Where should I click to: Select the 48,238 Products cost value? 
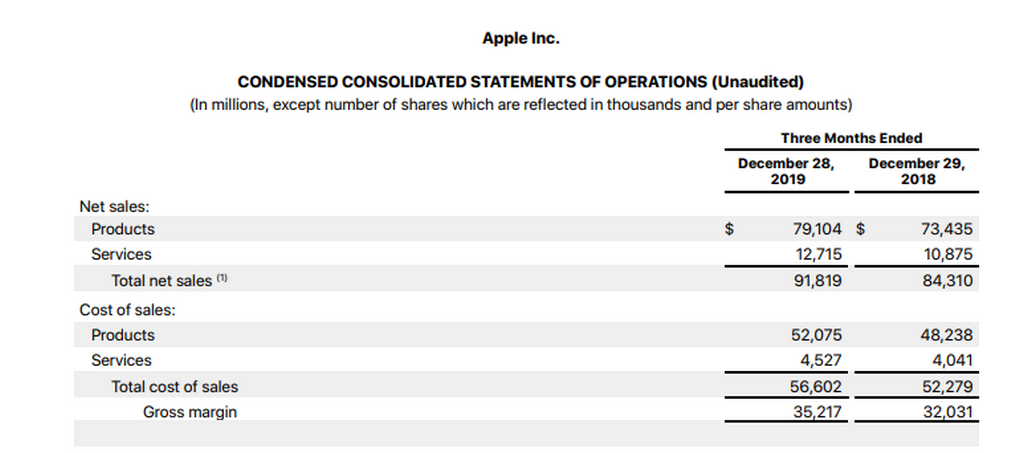coord(948,335)
